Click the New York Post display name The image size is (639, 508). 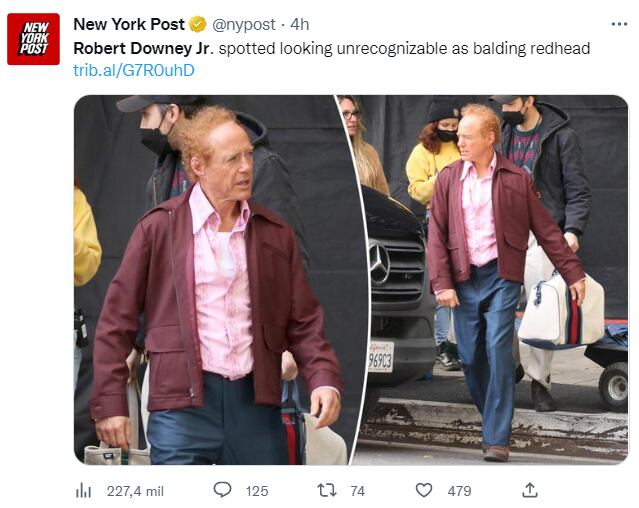coord(129,24)
